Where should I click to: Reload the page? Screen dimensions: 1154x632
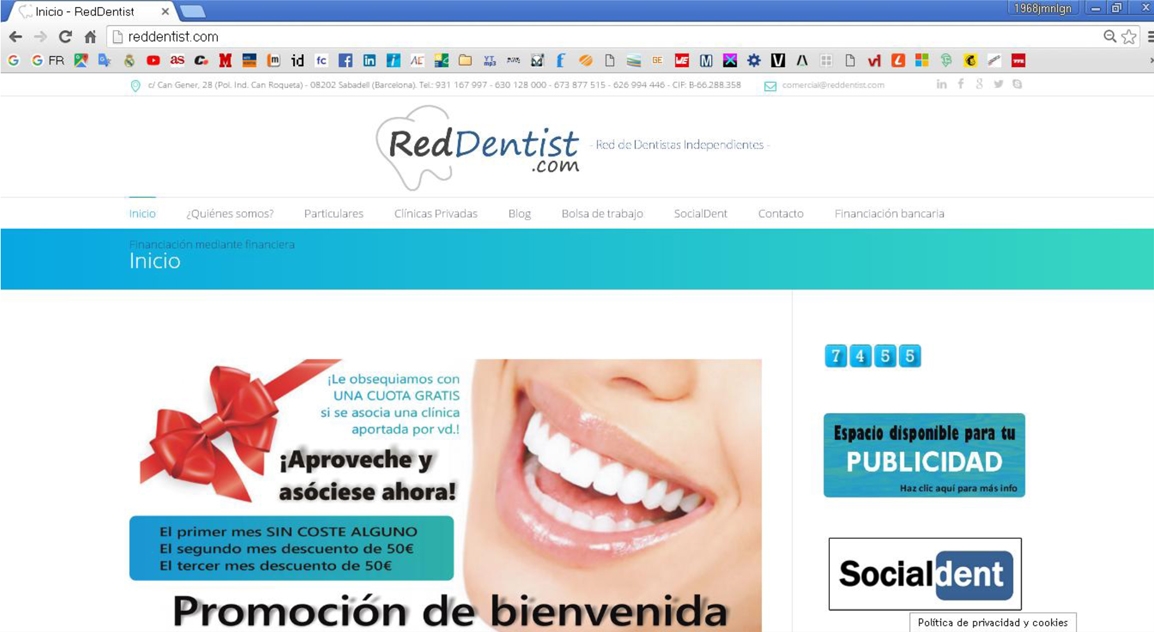click(65, 37)
